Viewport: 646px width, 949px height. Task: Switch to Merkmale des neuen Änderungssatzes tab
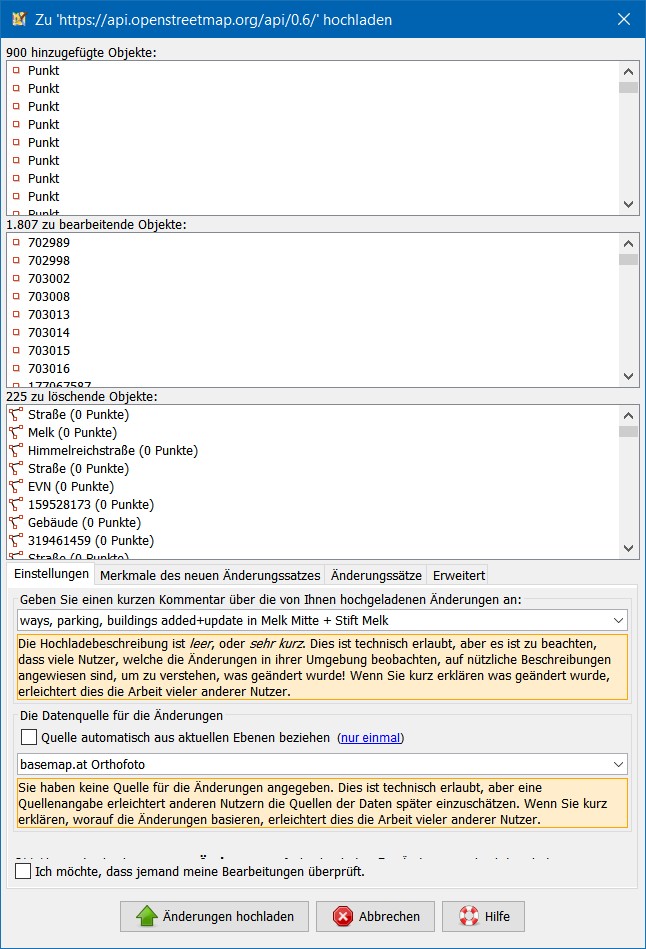pos(210,575)
